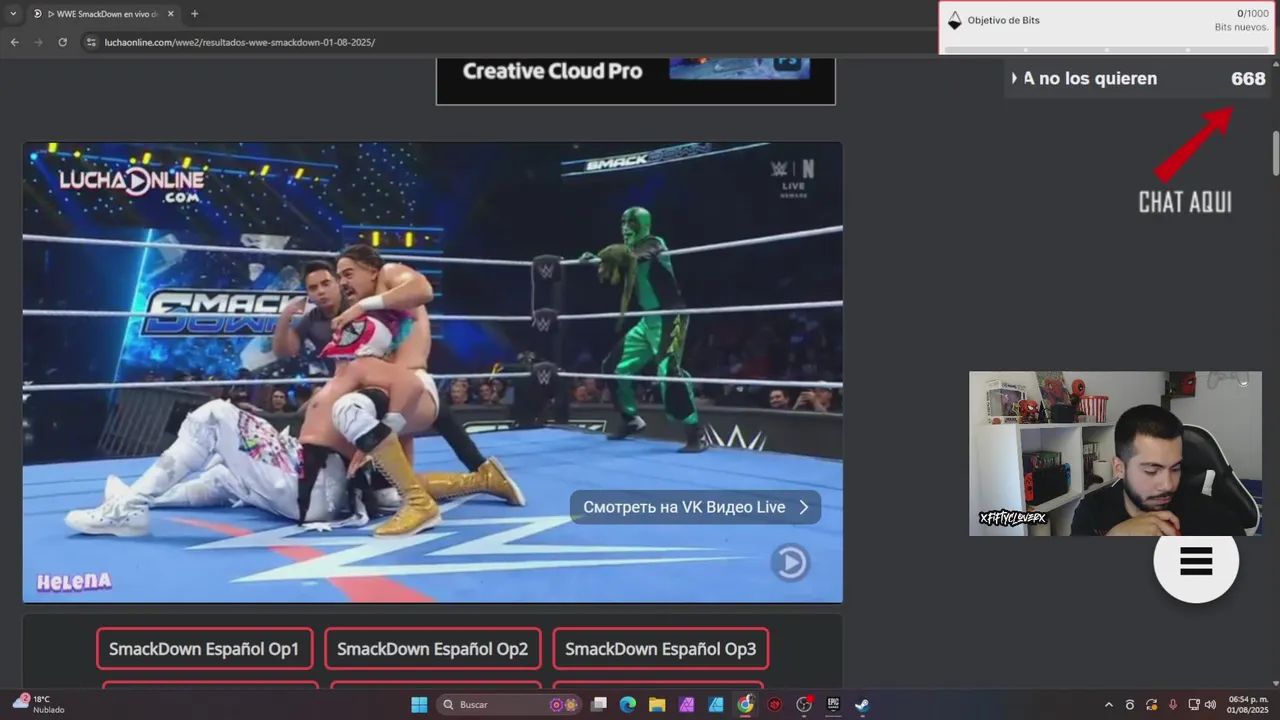Choose SmackDown Español Op1 stream
Screen dimensions: 1280x720
204,649
